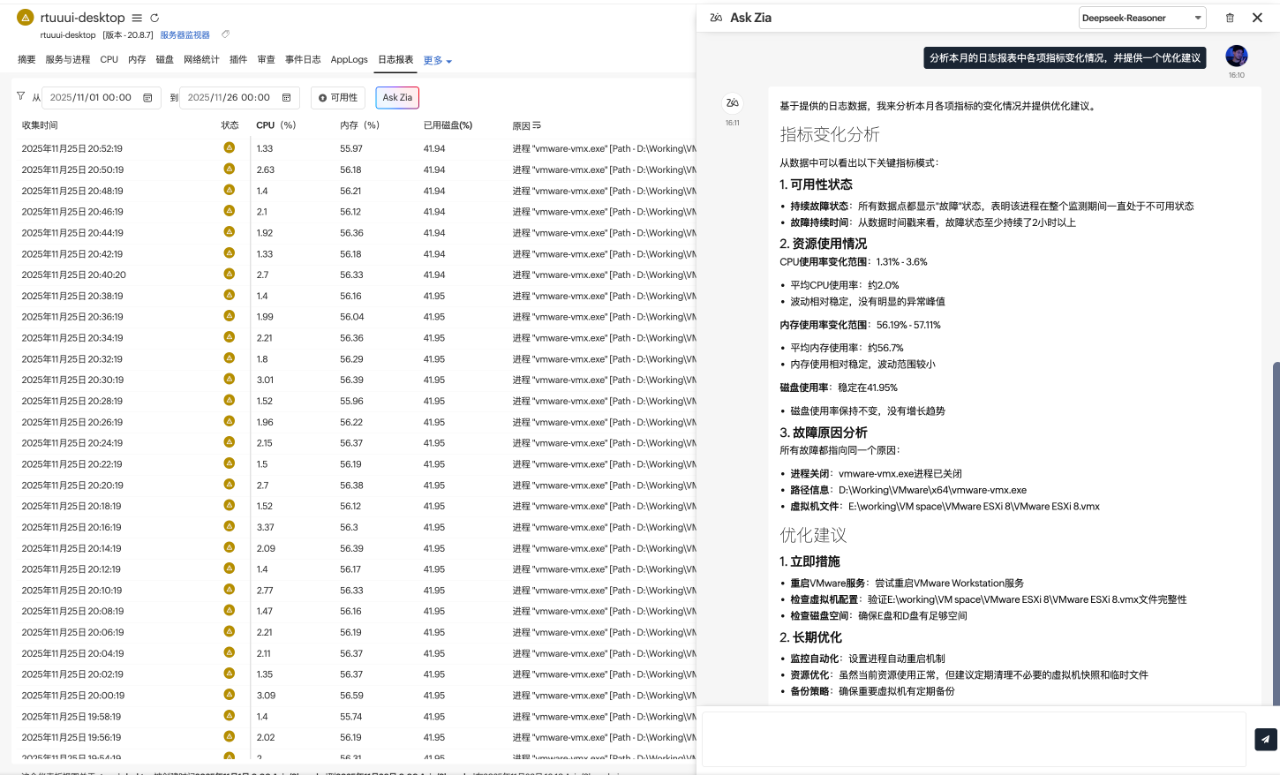The width and height of the screenshot is (1280, 775).
Task: Click the filter funnel icon
Action: click(21, 97)
